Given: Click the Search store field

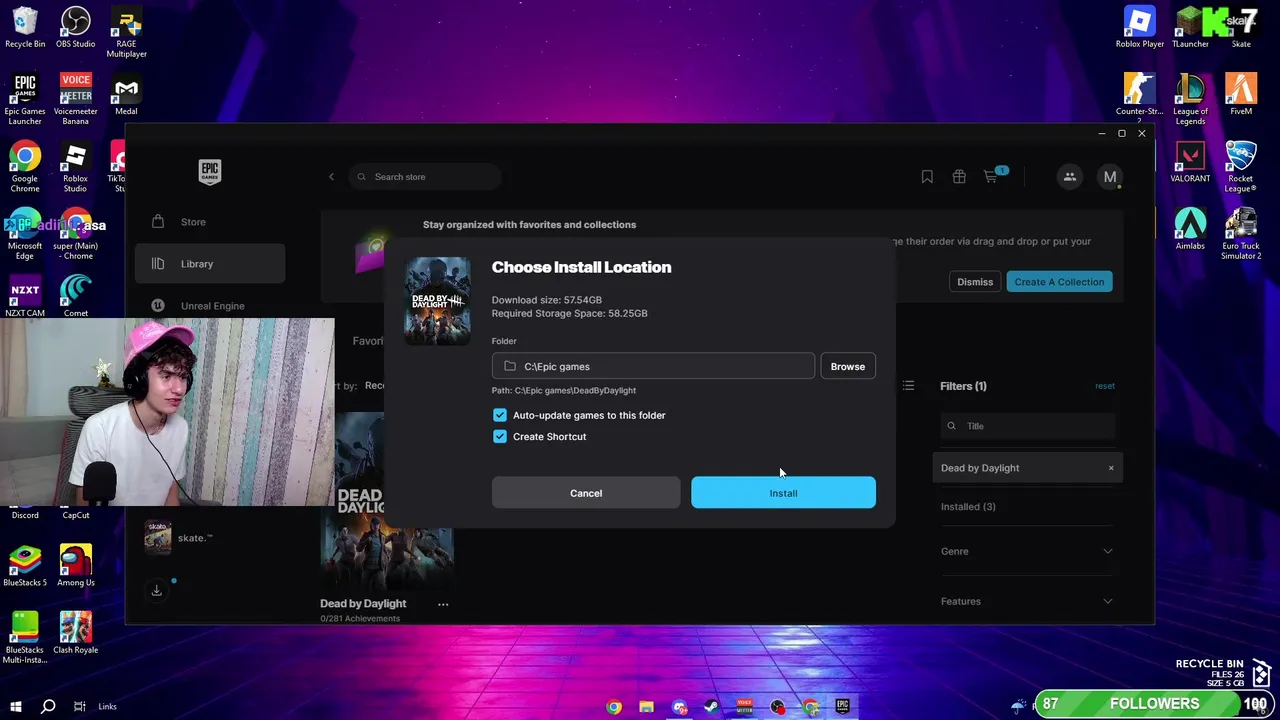Looking at the screenshot, I should (425, 177).
